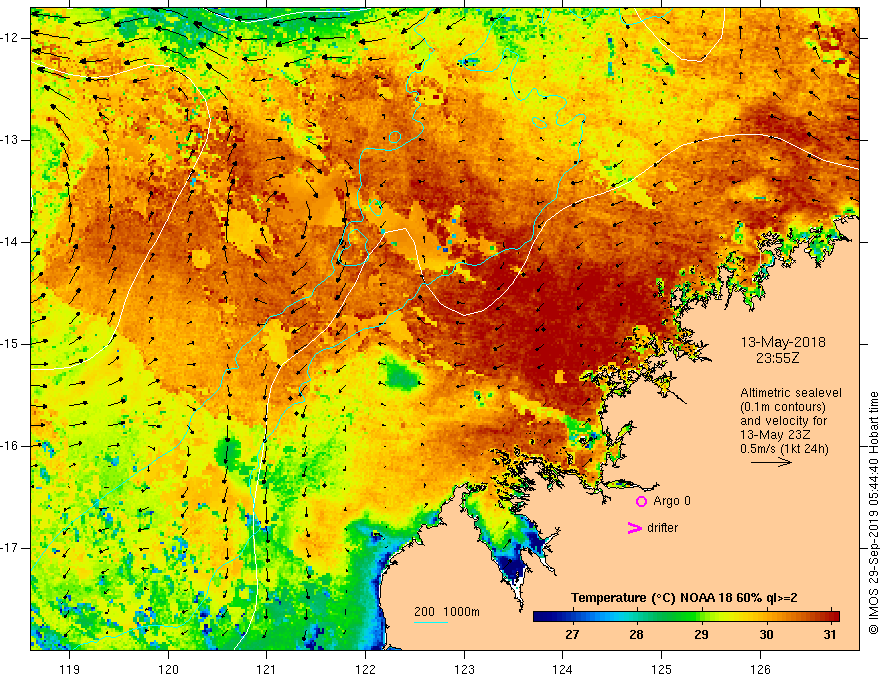Click the color bar value '30'
Viewport: 880px width, 680px height.
tap(766, 635)
